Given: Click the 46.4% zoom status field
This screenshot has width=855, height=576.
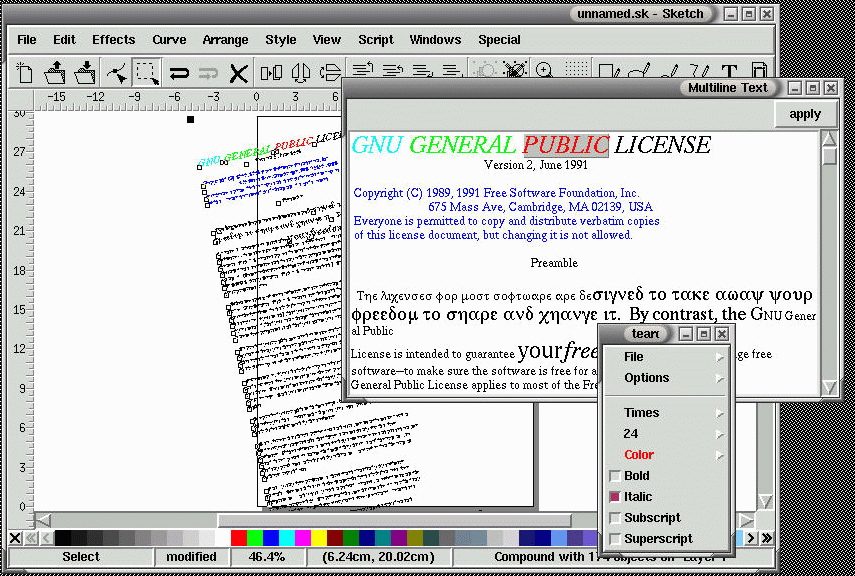Looking at the screenshot, I should pyautogui.click(x=267, y=557).
